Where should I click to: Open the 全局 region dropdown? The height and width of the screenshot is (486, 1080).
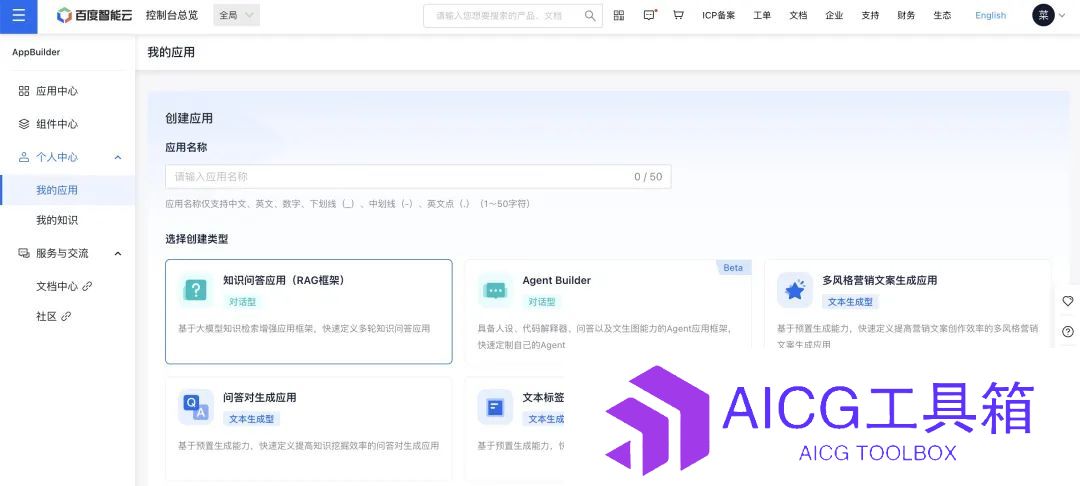(x=236, y=15)
